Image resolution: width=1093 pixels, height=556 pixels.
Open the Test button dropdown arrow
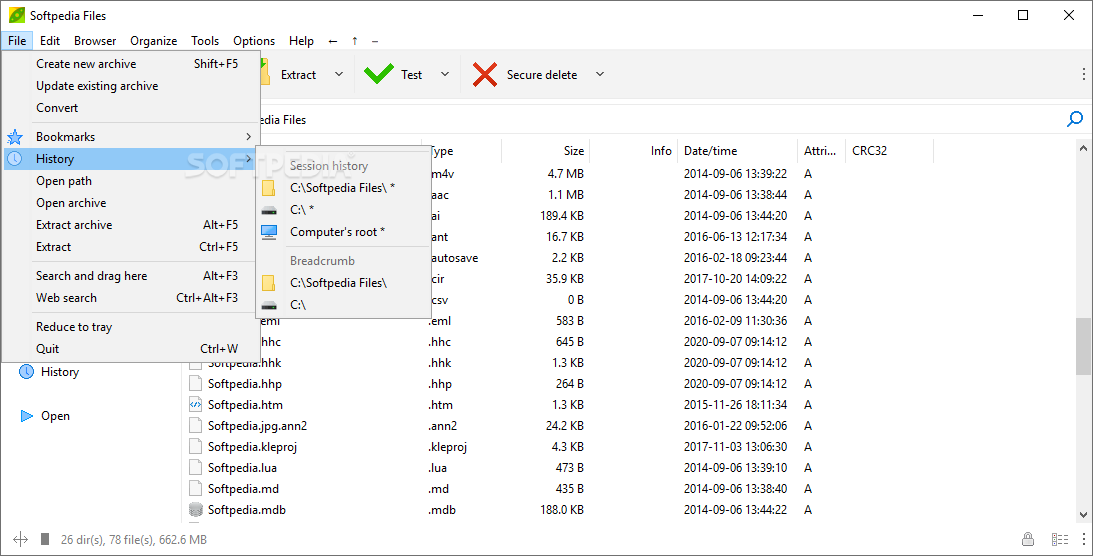(x=445, y=74)
